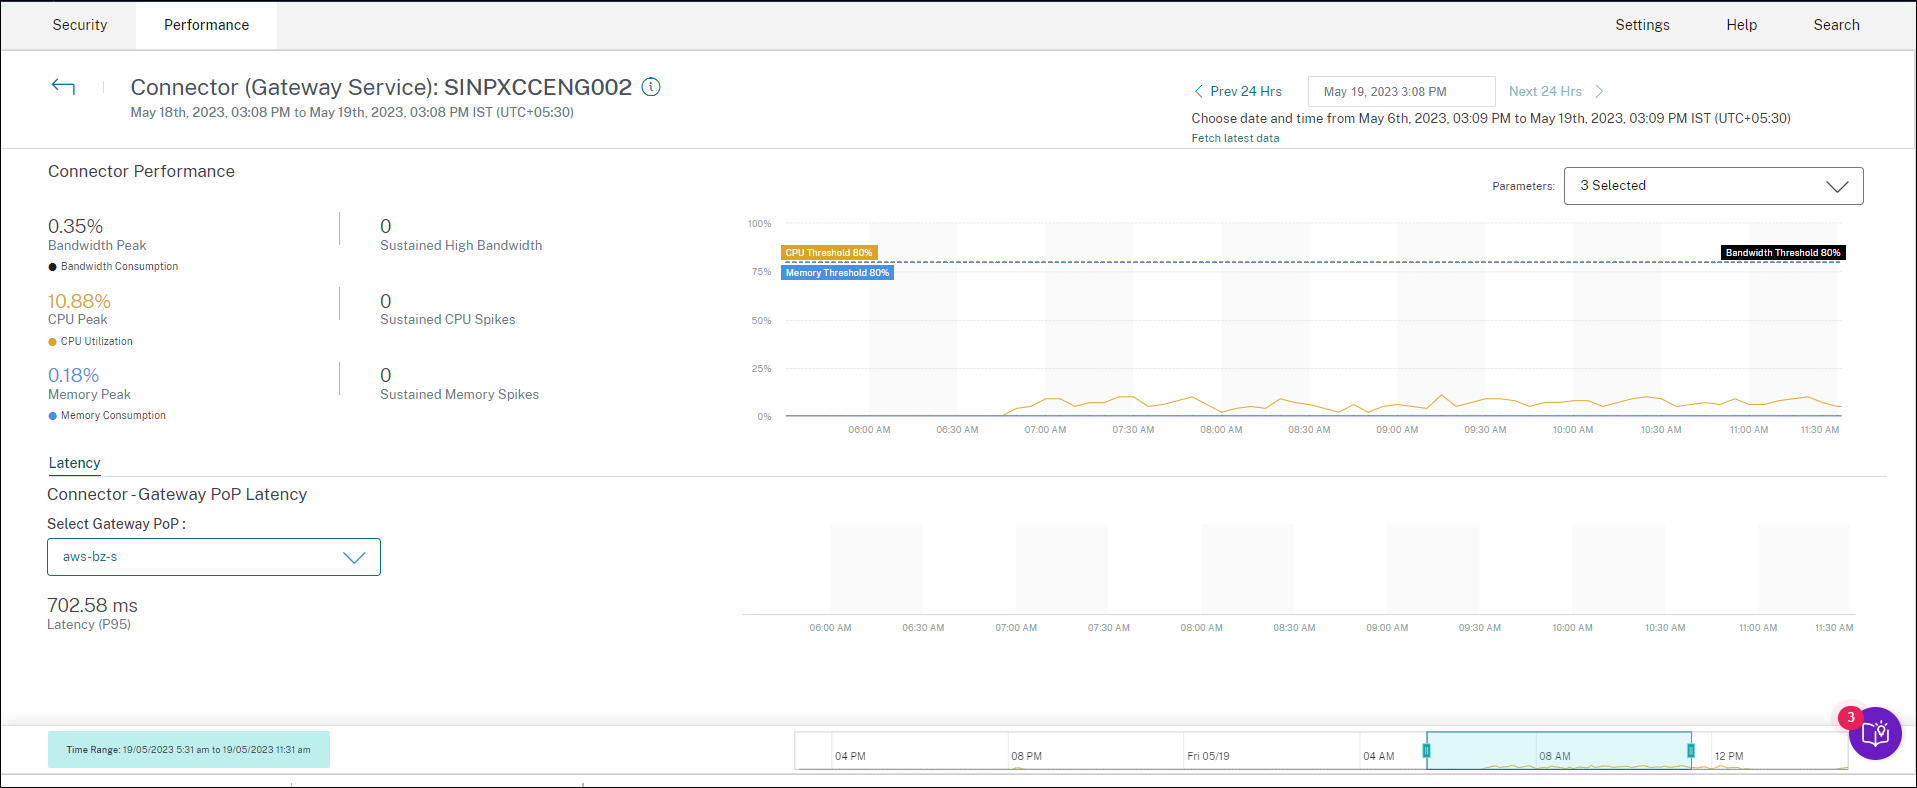Select the Latency section tab
The image size is (1917, 788).
coord(74,463)
